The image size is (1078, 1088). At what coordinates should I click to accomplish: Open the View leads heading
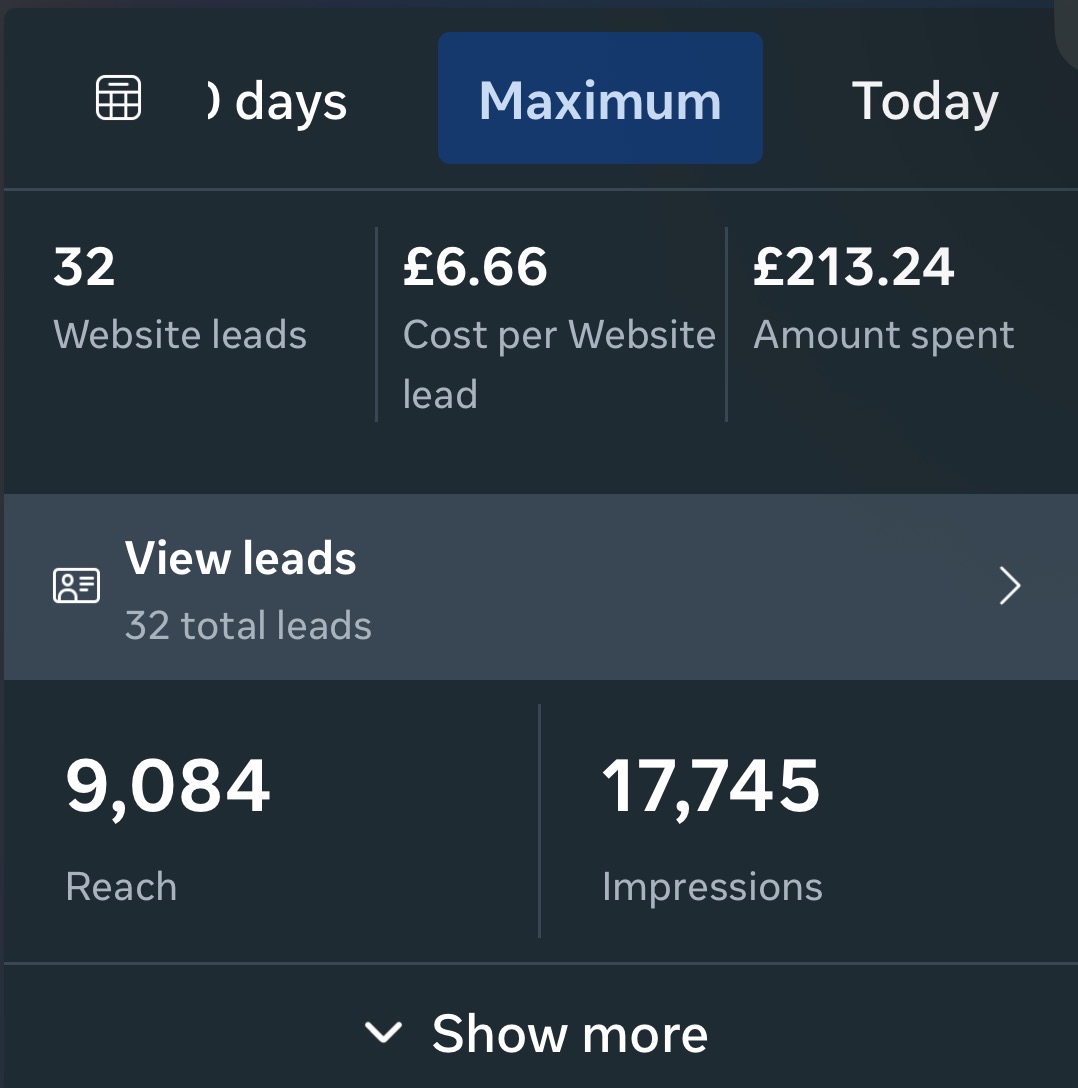click(x=241, y=559)
